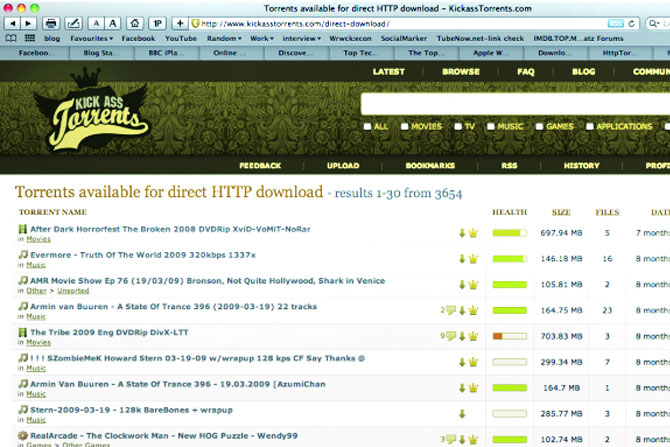Check the Movies search filter checkbox
The width and height of the screenshot is (670, 447).
(406, 127)
